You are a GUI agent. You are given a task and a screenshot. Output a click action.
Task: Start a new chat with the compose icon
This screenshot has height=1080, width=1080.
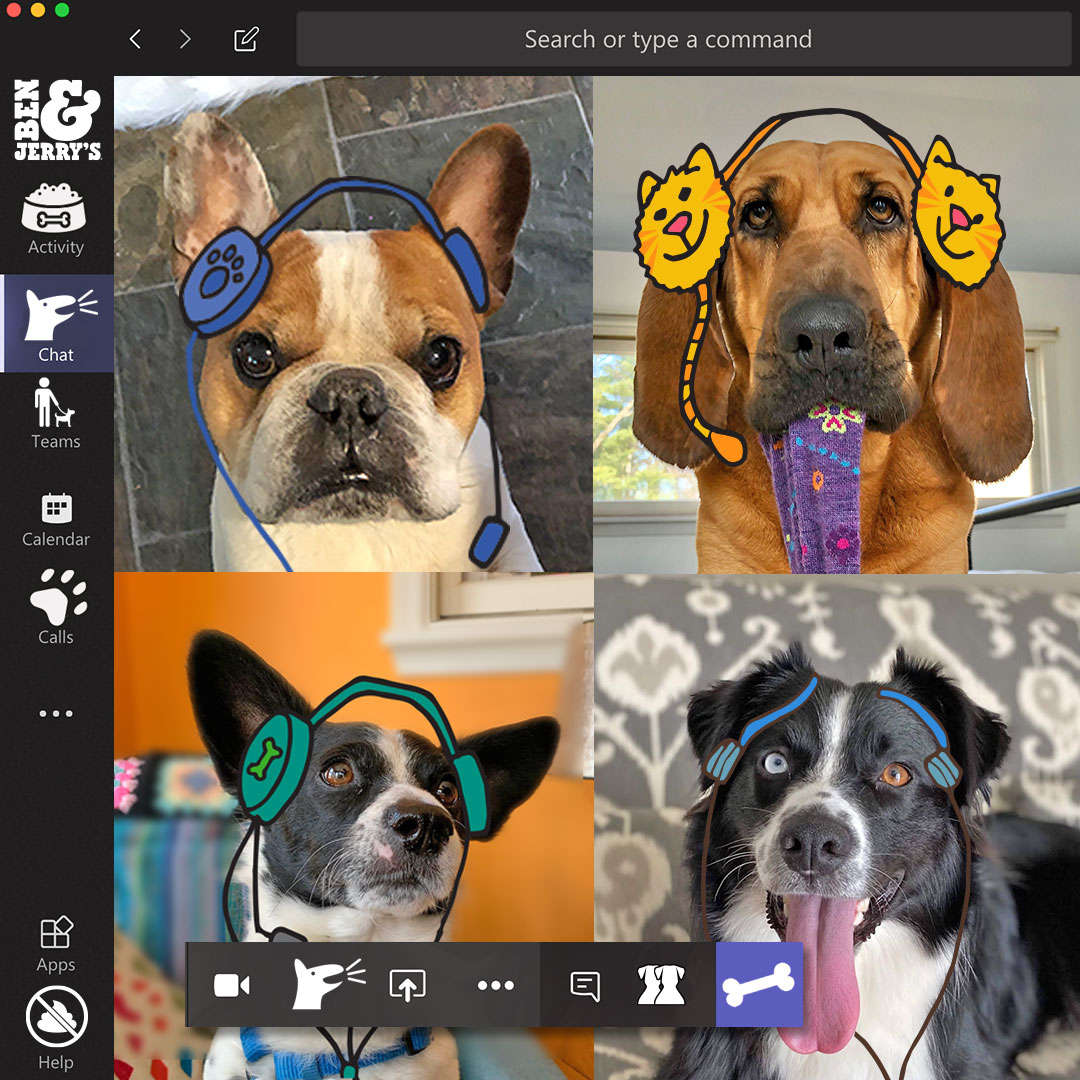coord(245,39)
